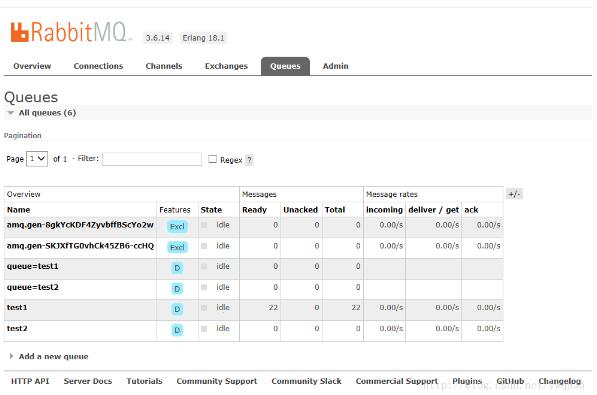Open the Commercial Support footer link

(396, 381)
